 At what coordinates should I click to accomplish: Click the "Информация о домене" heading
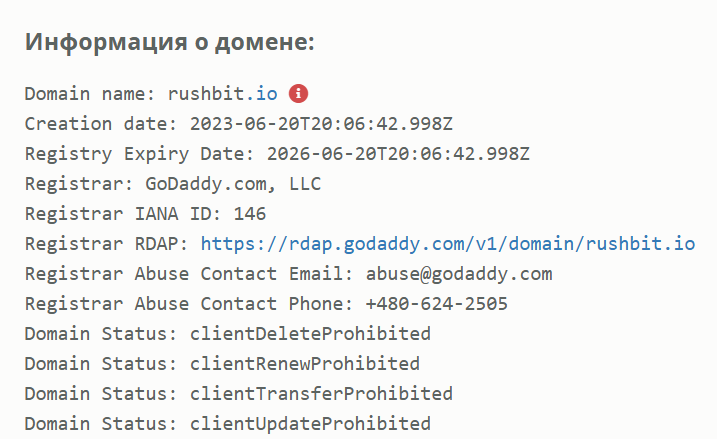coord(170,42)
